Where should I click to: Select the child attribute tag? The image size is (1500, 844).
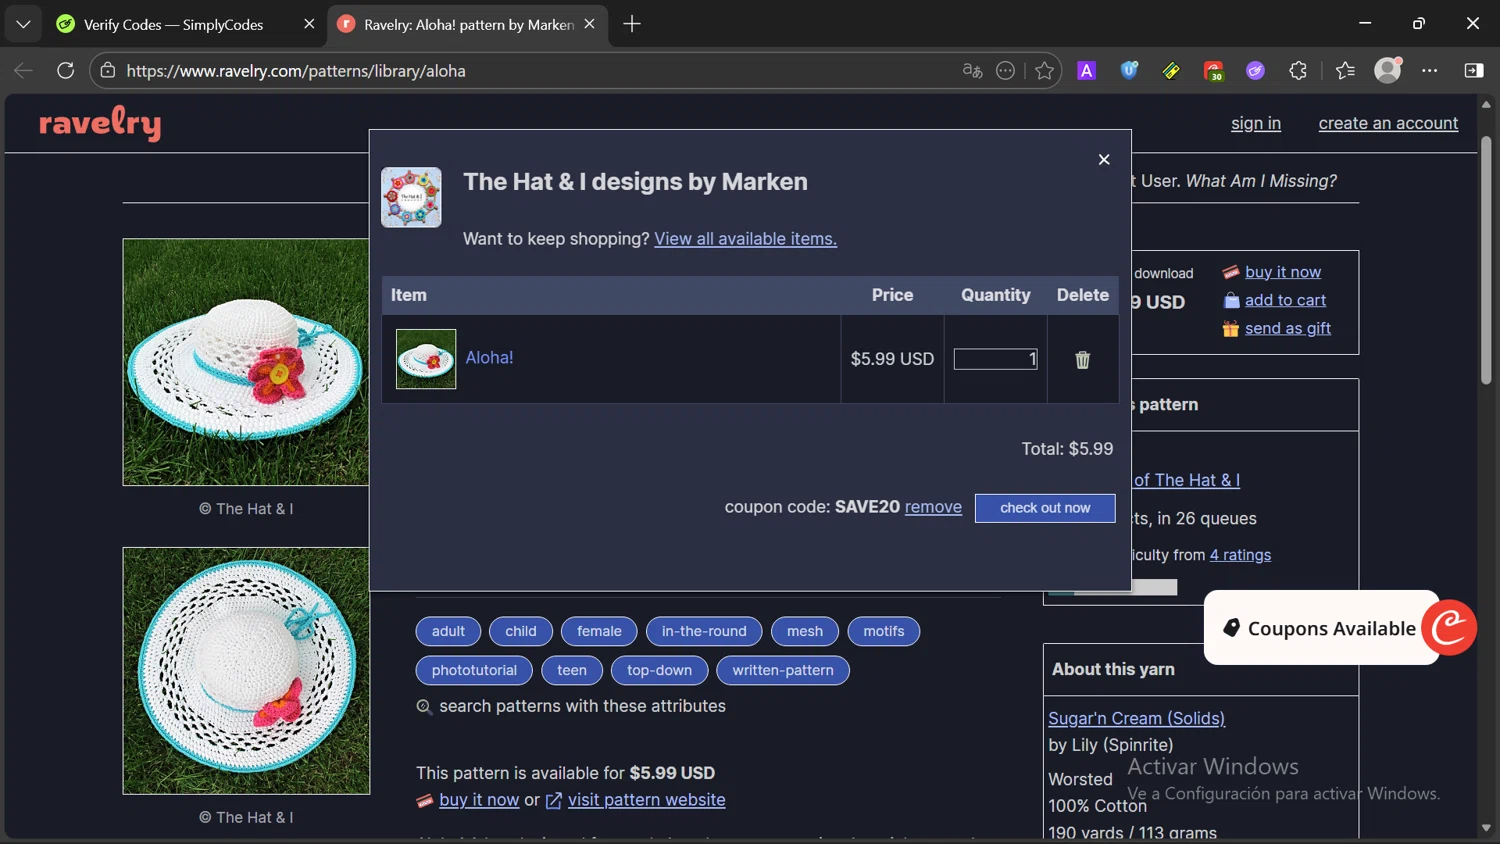[x=521, y=631]
